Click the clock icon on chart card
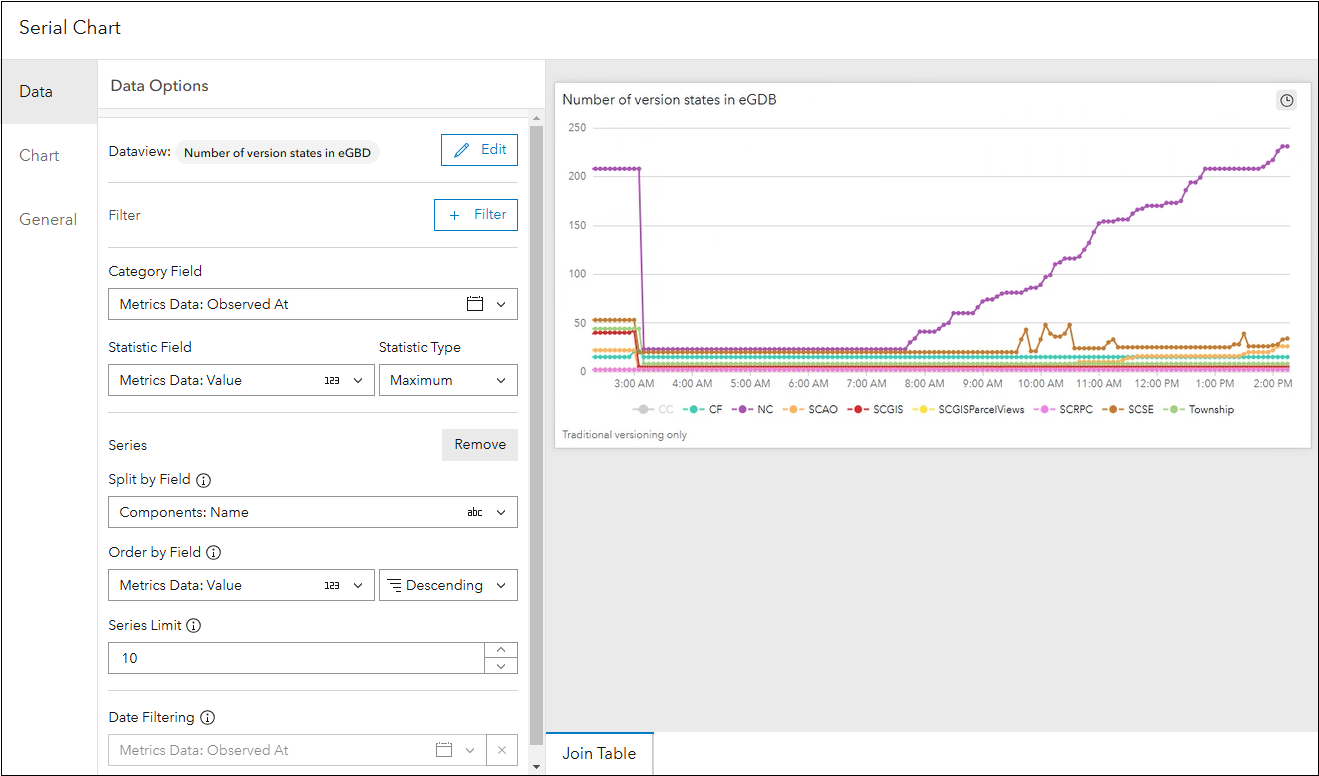The width and height of the screenshot is (1319, 776). tap(1287, 100)
